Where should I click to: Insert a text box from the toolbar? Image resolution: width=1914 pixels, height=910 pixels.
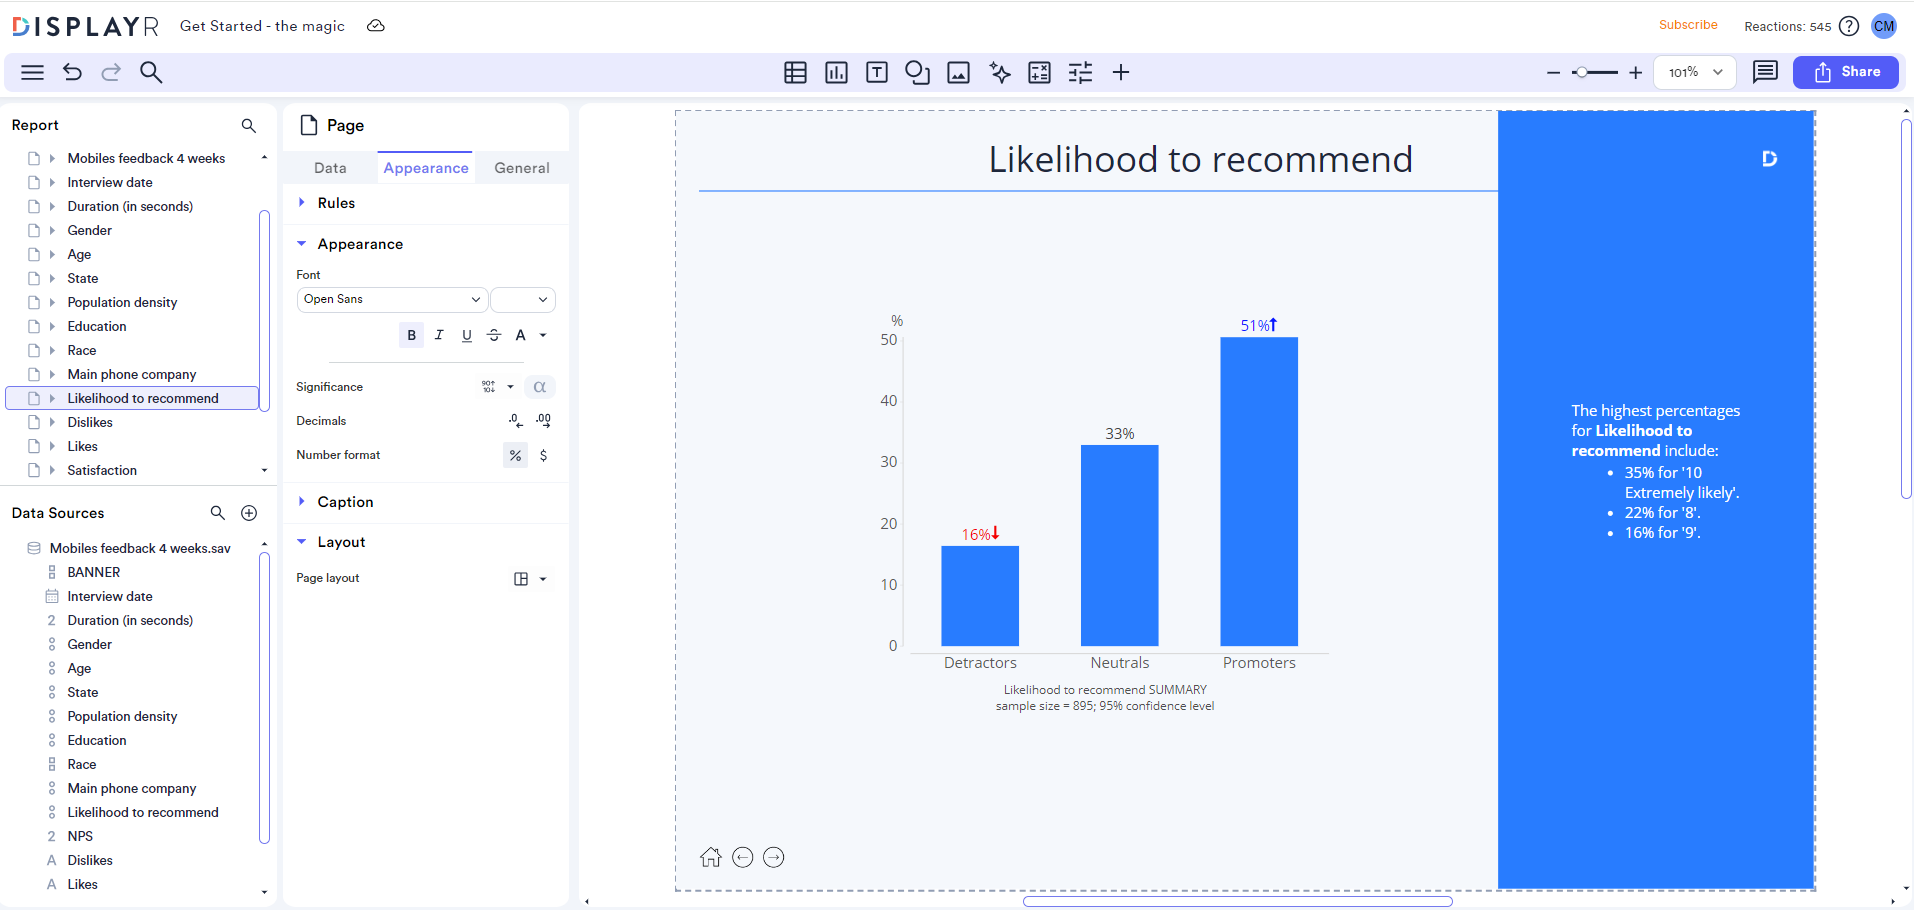[x=877, y=72]
